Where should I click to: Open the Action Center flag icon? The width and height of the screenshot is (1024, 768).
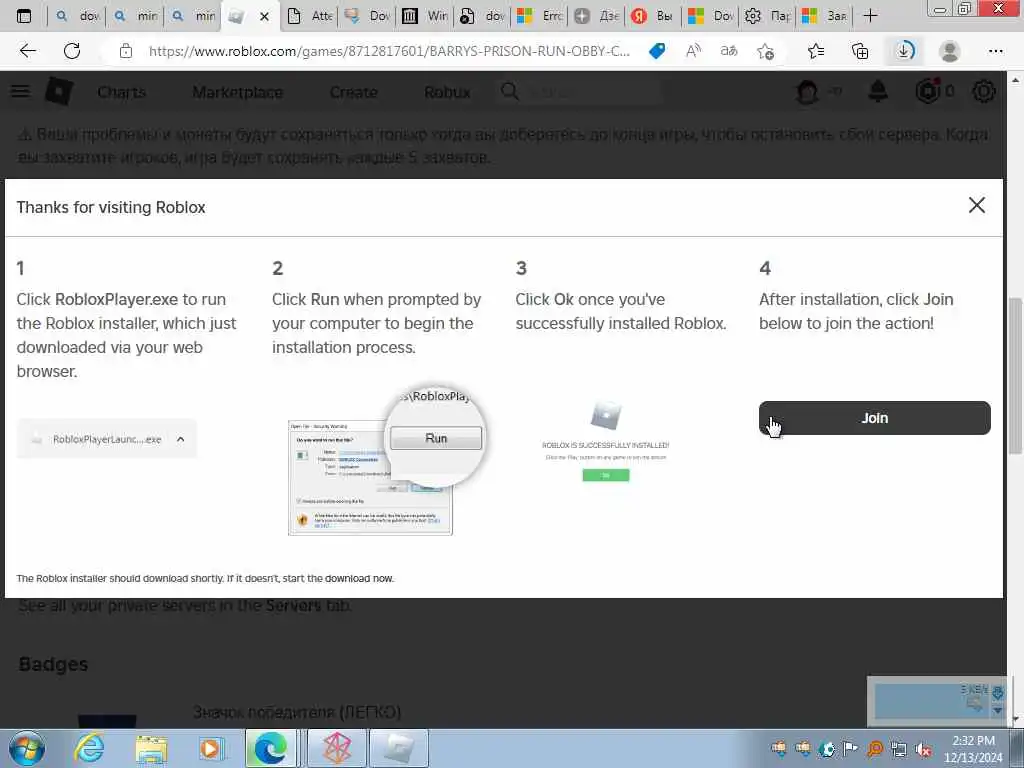(x=850, y=748)
